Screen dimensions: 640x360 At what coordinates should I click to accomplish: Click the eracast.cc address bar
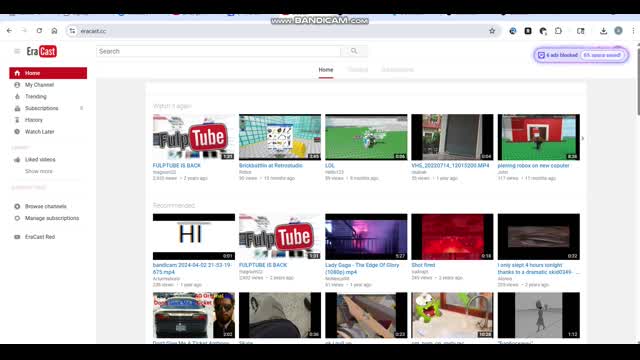pyautogui.click(x=282, y=31)
